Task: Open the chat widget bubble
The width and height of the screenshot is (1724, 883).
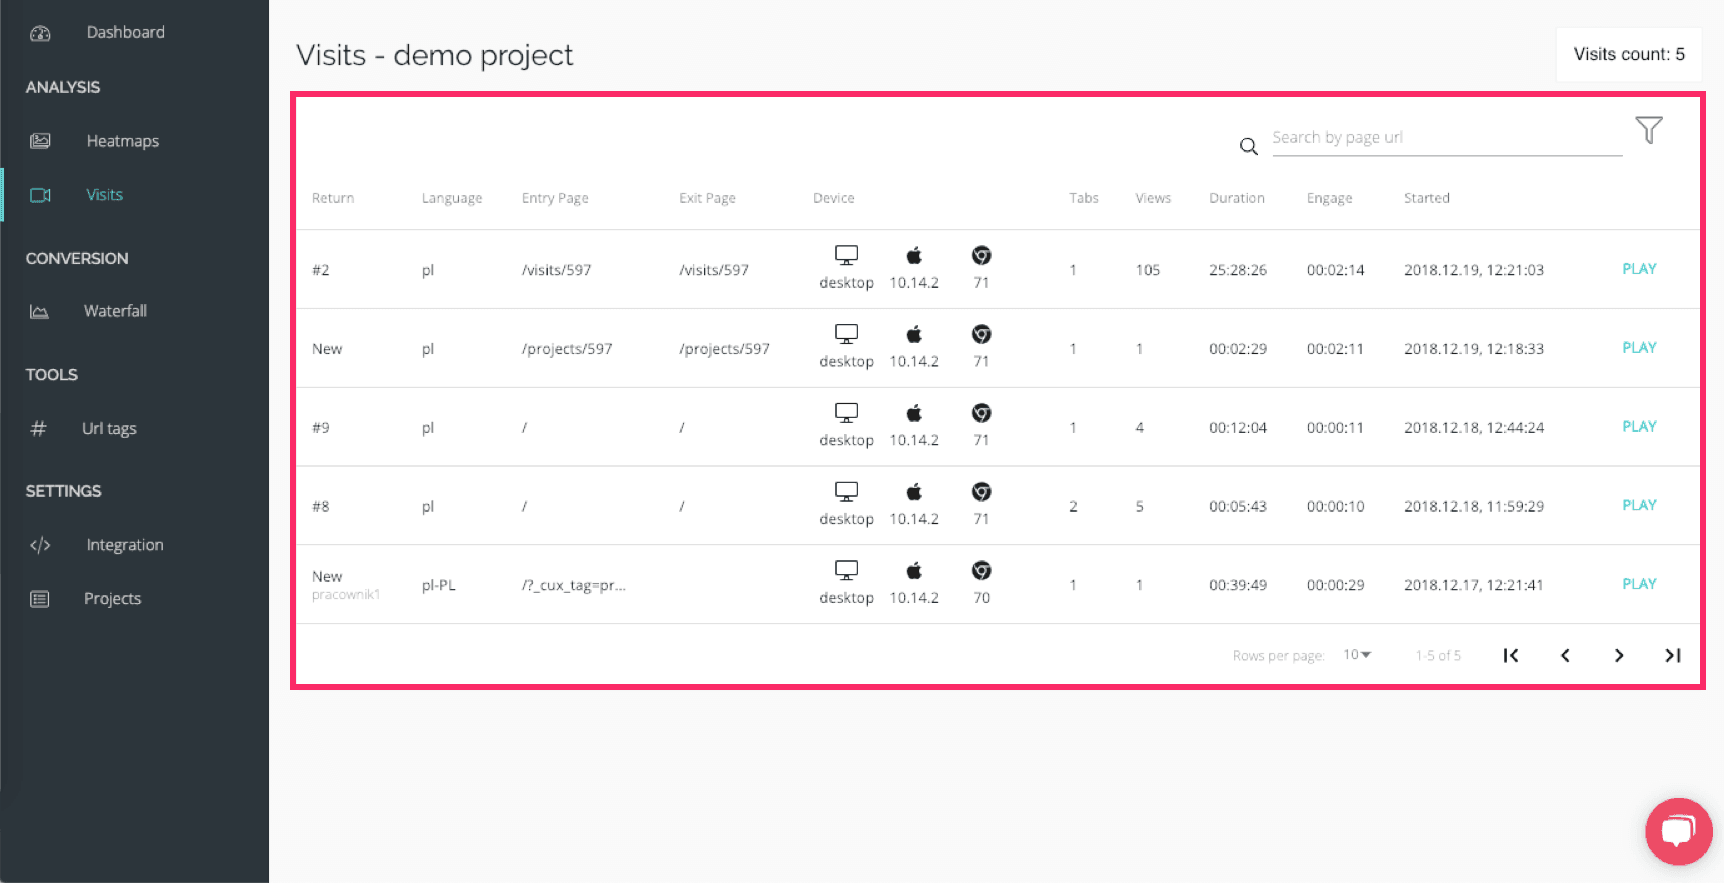Action: (x=1679, y=831)
